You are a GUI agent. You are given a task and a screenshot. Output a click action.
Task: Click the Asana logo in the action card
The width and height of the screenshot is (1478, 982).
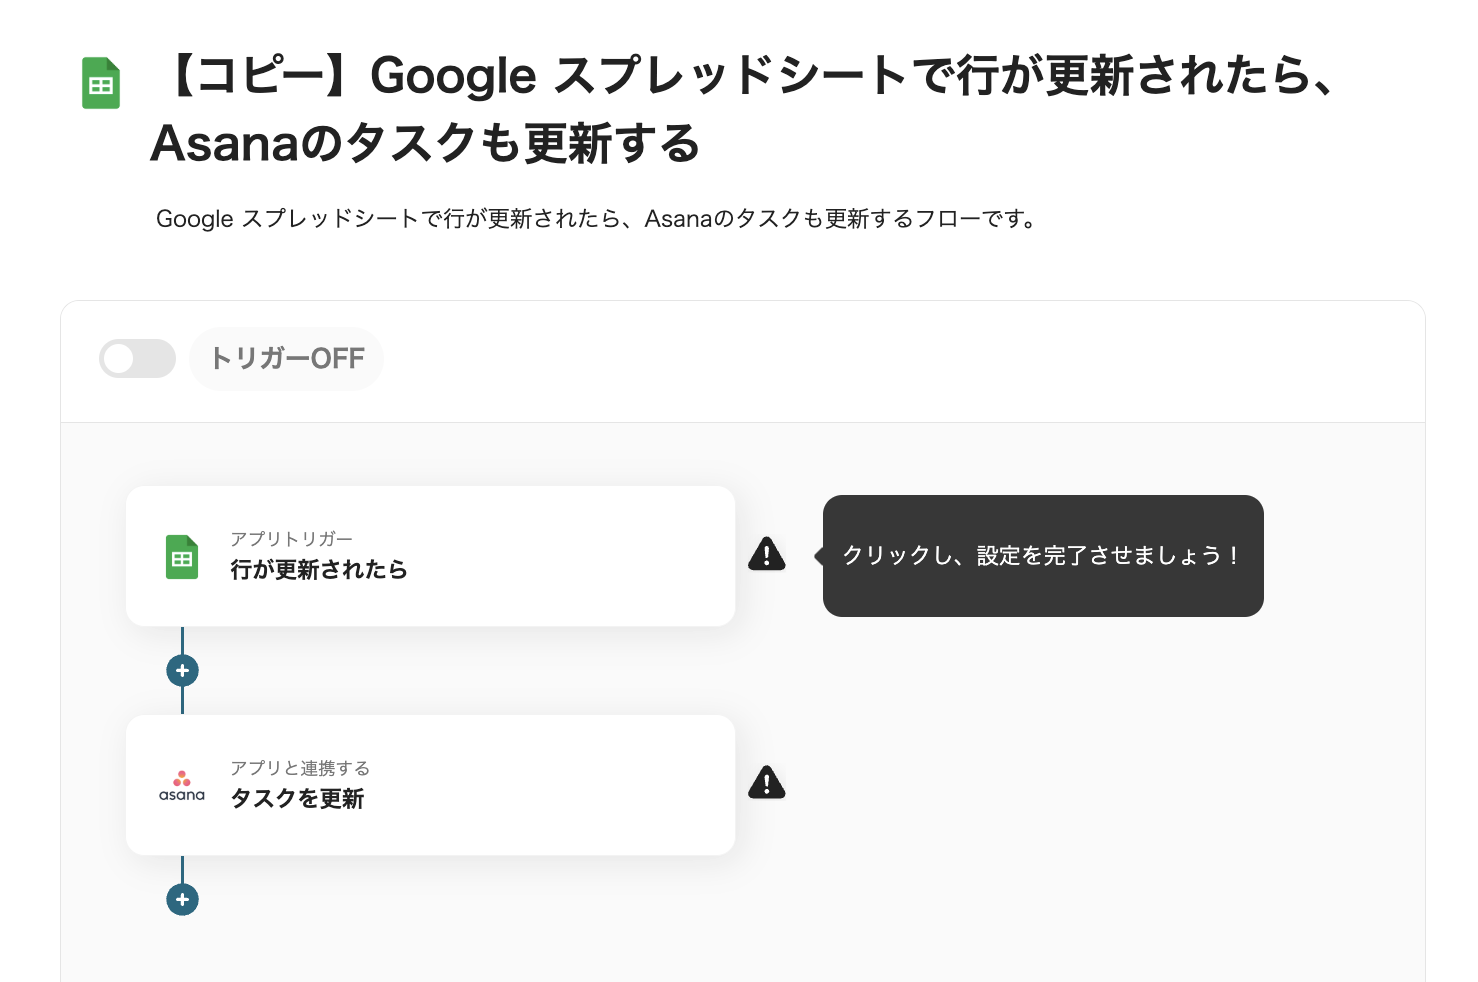pos(182,786)
